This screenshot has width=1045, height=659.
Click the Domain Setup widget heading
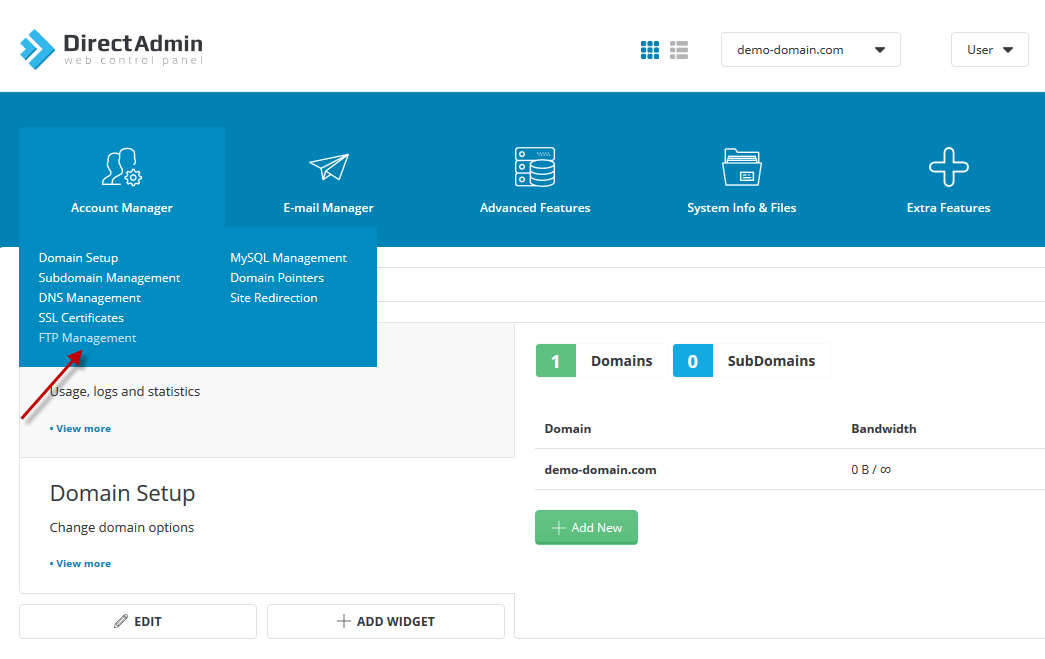[x=123, y=493]
